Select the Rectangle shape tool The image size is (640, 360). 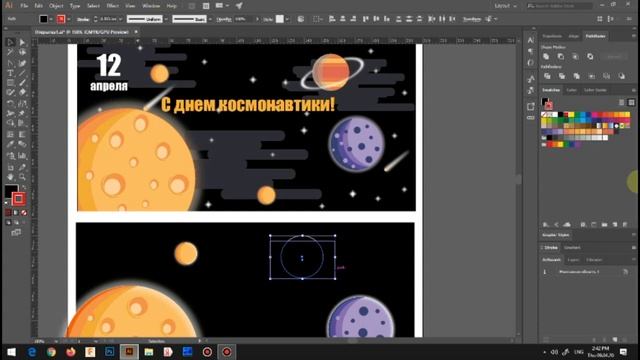pyautogui.click(x=10, y=83)
